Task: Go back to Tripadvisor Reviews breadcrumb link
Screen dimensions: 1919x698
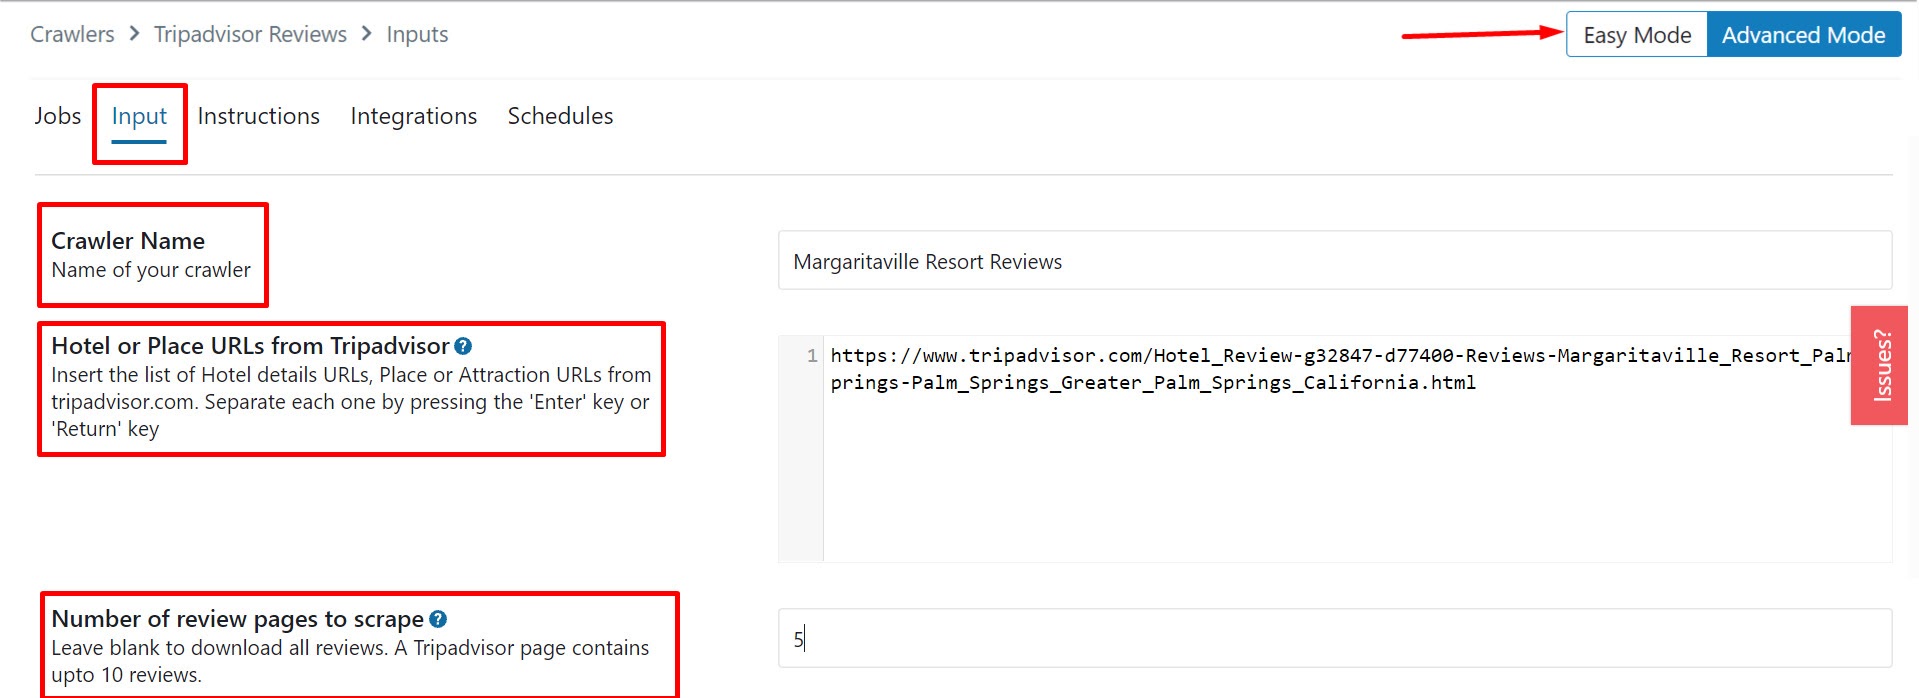Action: pos(250,34)
